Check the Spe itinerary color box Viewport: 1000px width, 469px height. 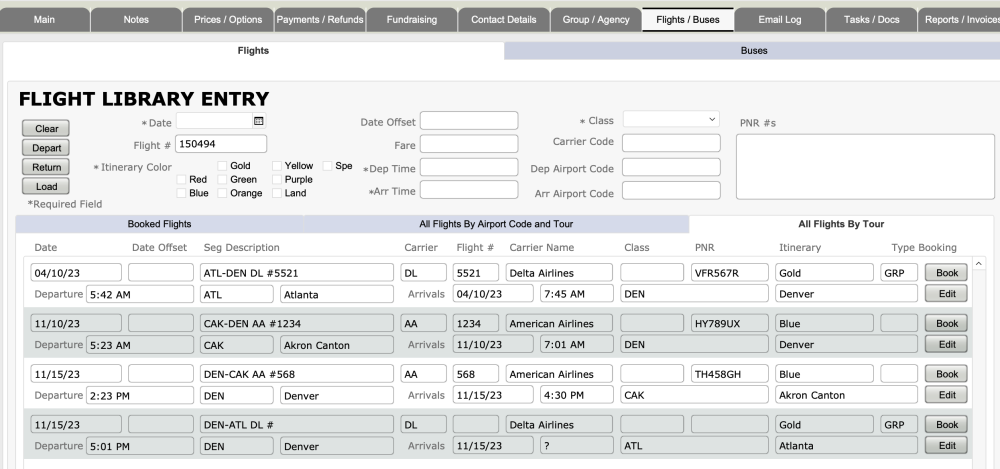pos(327,166)
